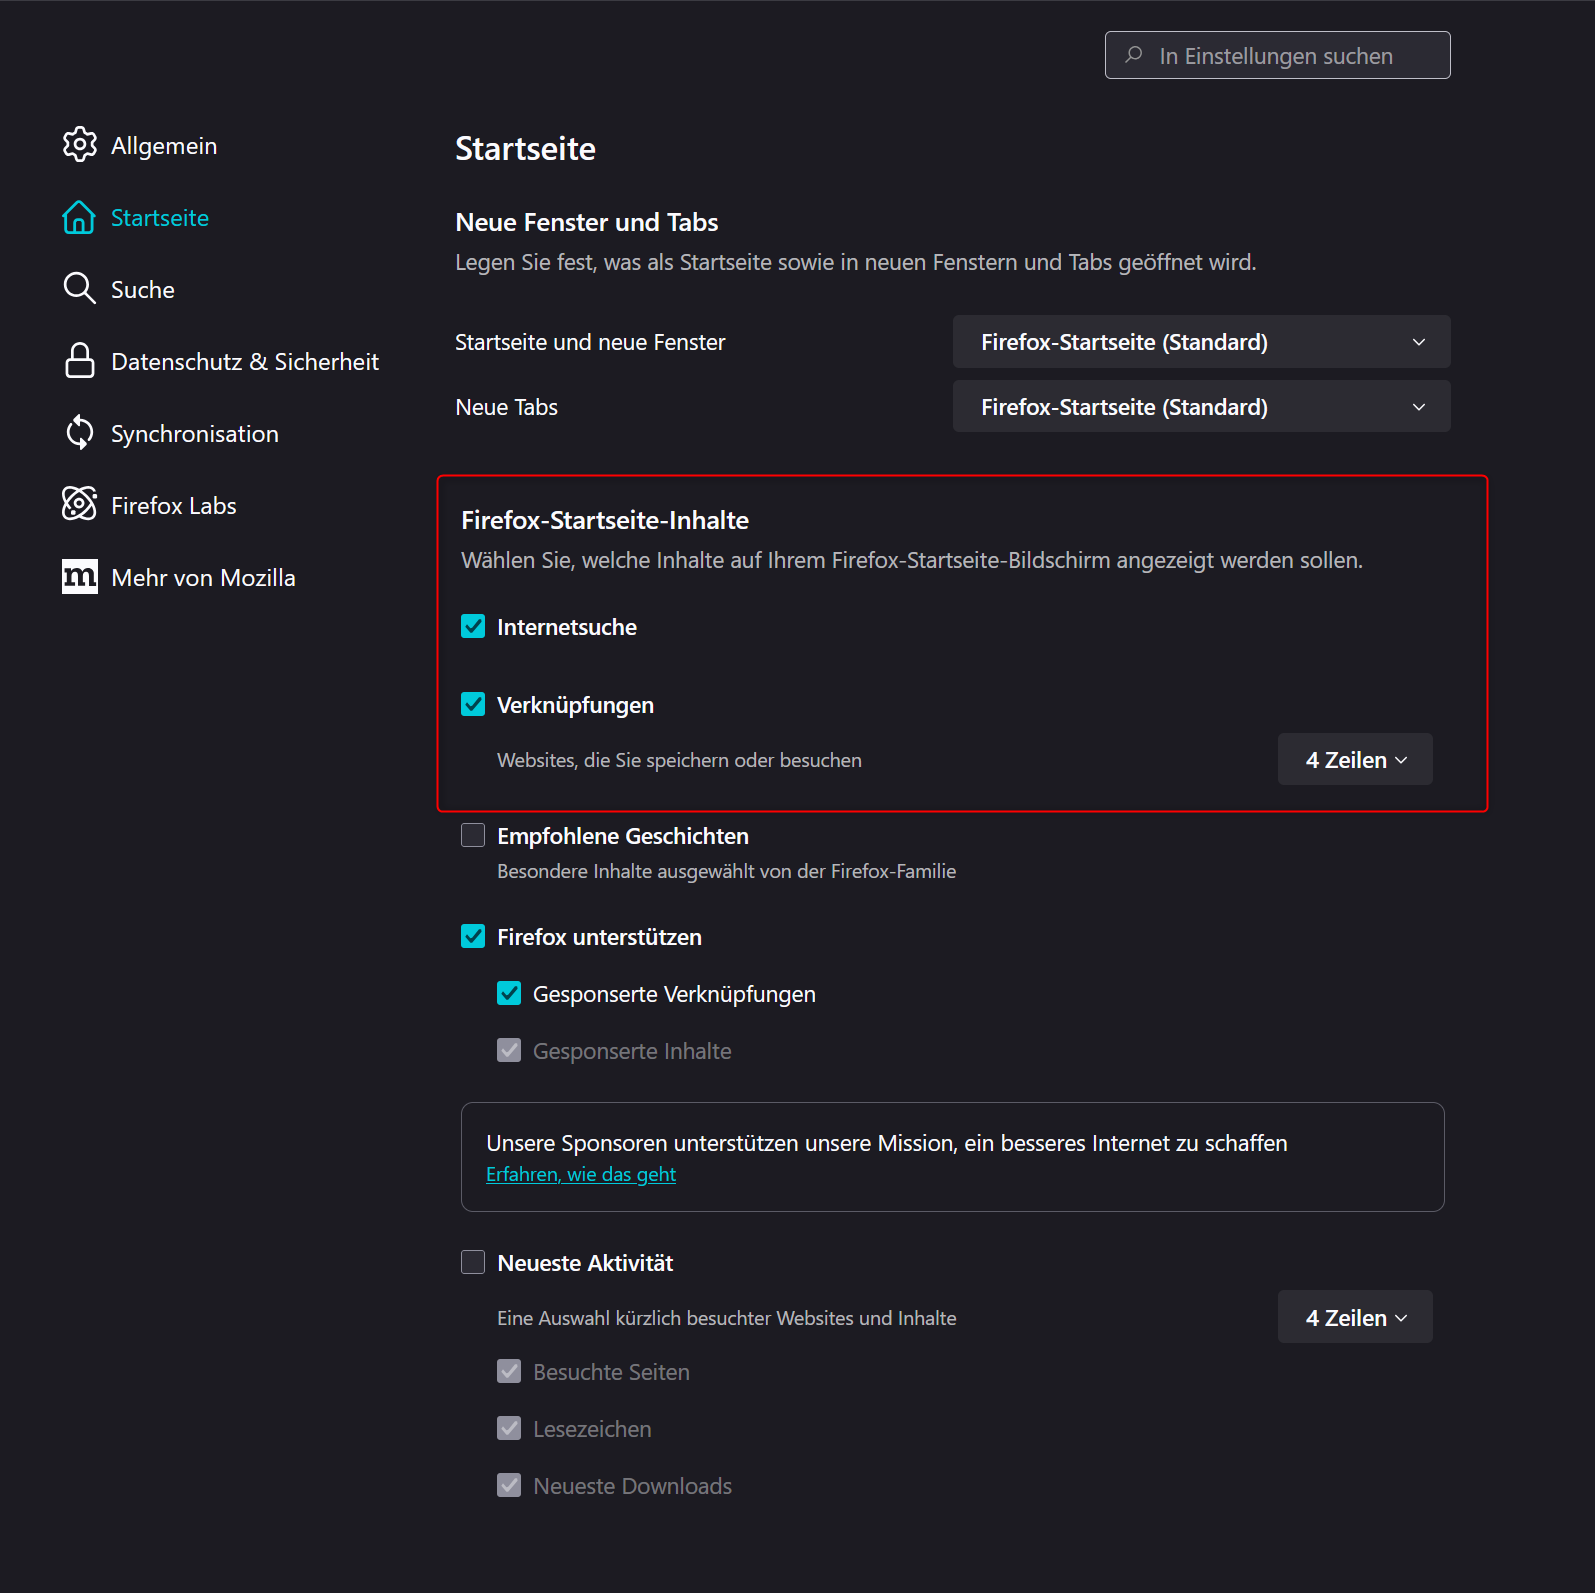This screenshot has height=1593, width=1595.
Task: Expand the Verknüpfungen 4 Zeilen dropdown
Action: click(x=1355, y=760)
